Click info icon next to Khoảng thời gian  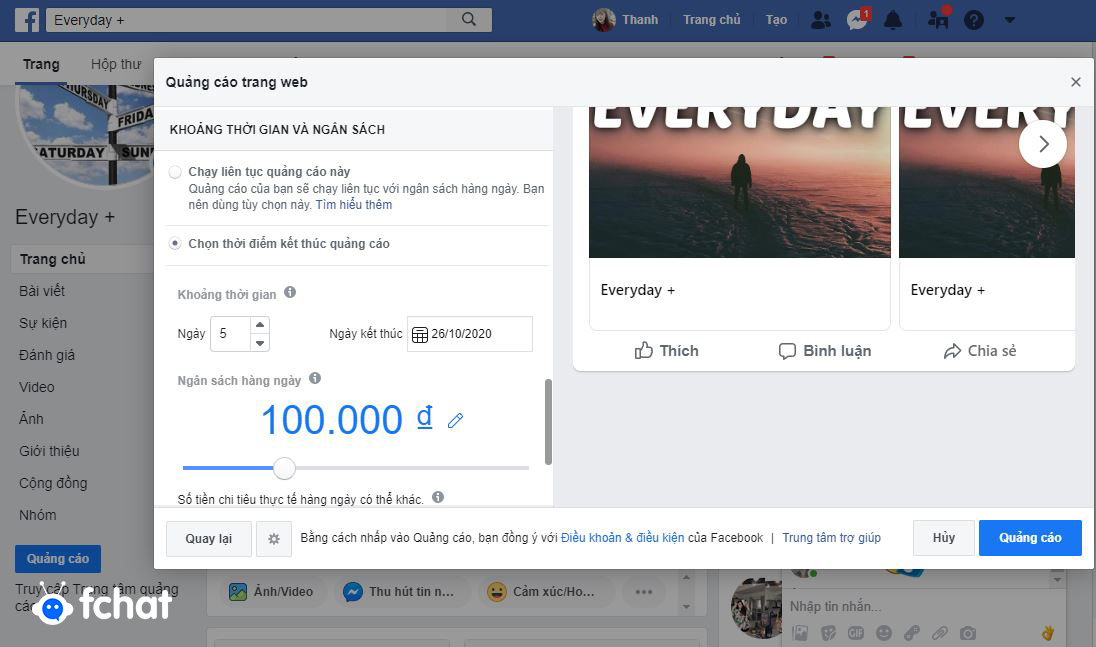290,293
